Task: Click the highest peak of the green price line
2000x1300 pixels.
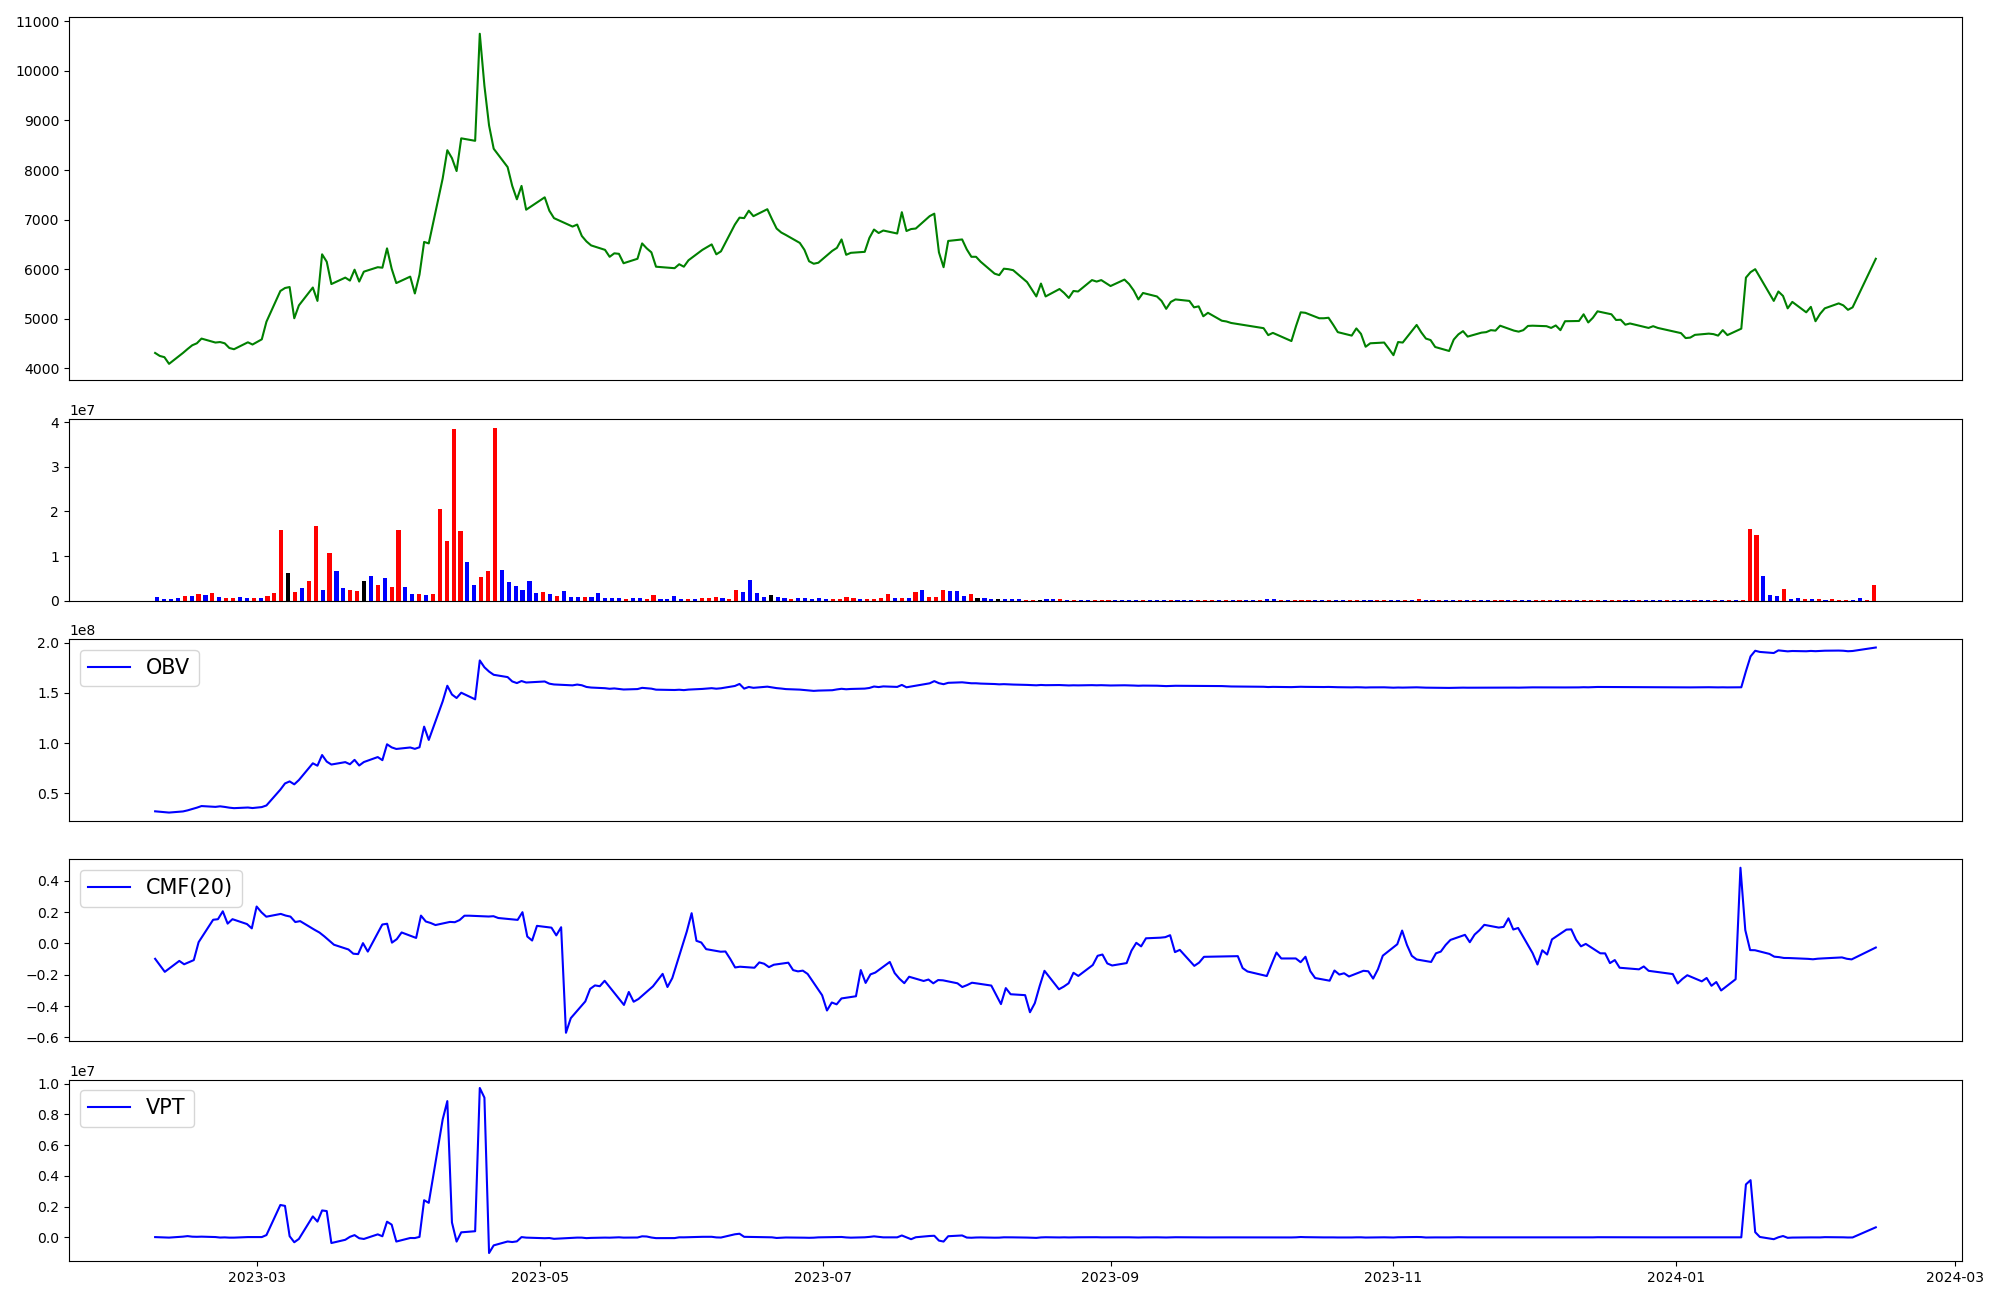Action: (x=479, y=35)
